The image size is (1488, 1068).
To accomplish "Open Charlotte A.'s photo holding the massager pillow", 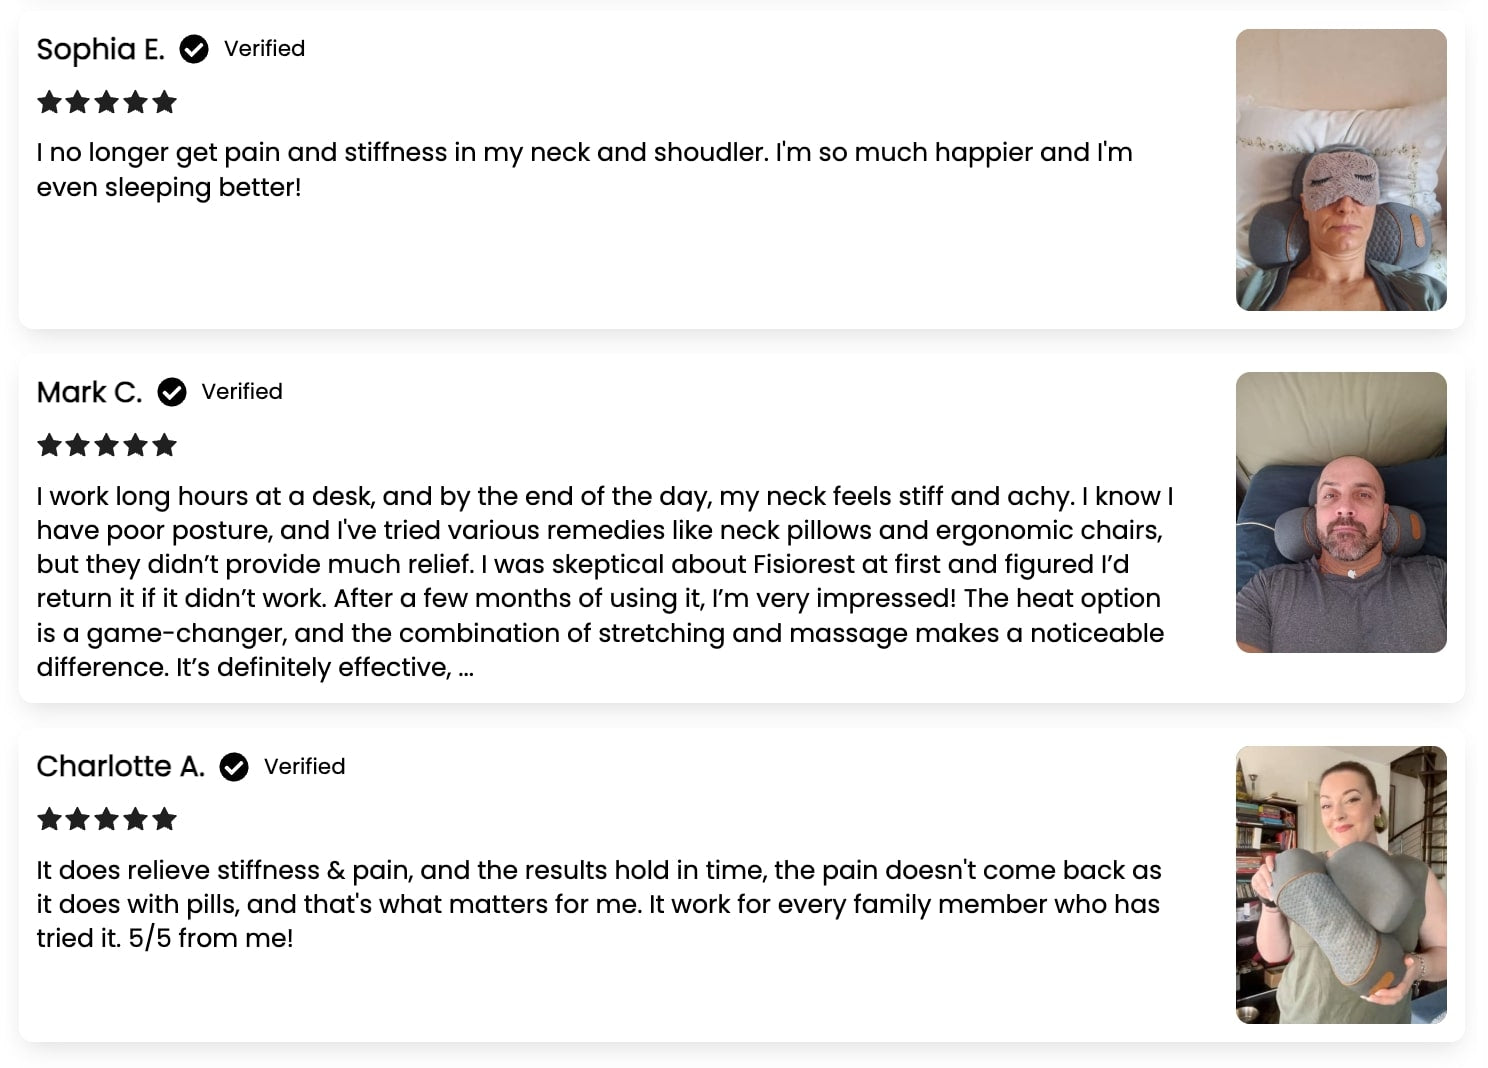I will click(x=1340, y=884).
